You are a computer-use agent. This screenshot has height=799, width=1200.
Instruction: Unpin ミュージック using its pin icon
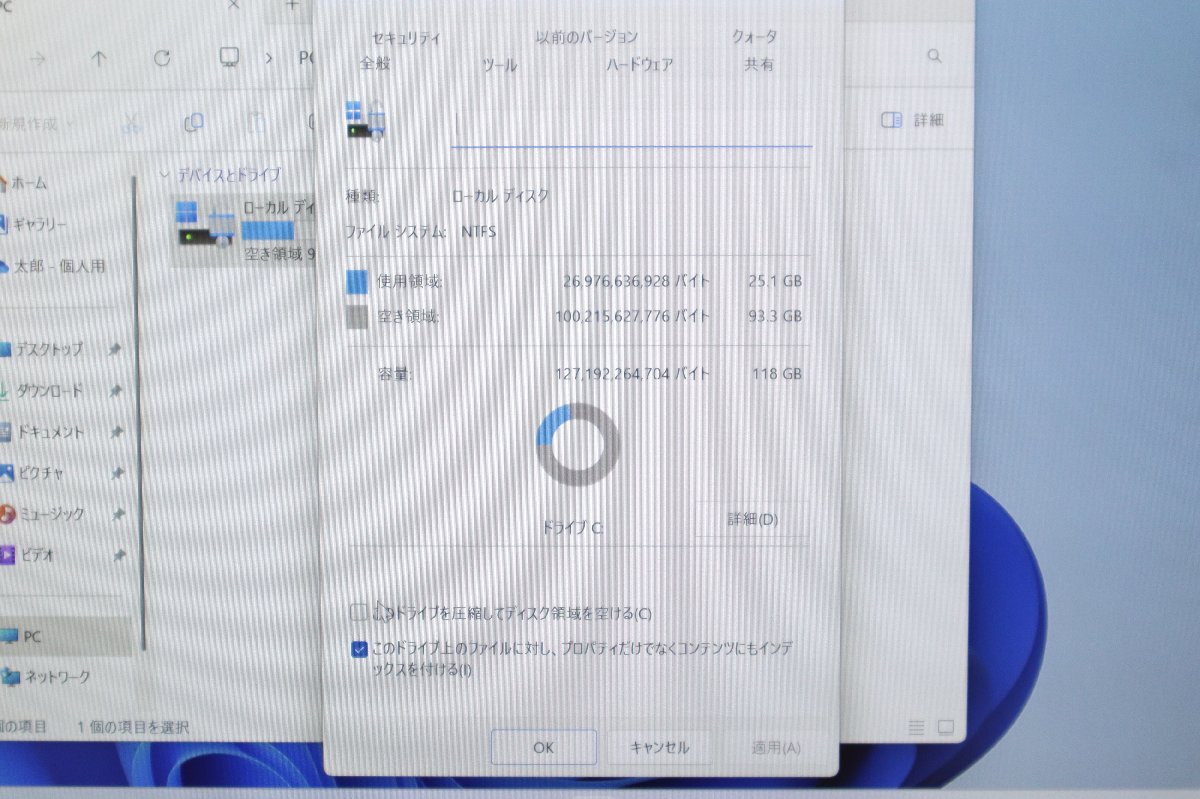tap(117, 514)
